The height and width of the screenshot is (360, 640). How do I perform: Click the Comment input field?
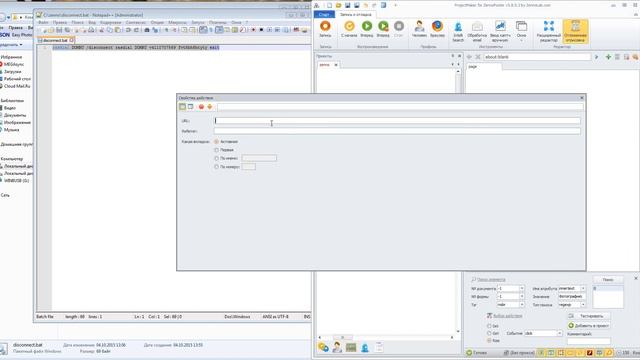tap(589, 341)
